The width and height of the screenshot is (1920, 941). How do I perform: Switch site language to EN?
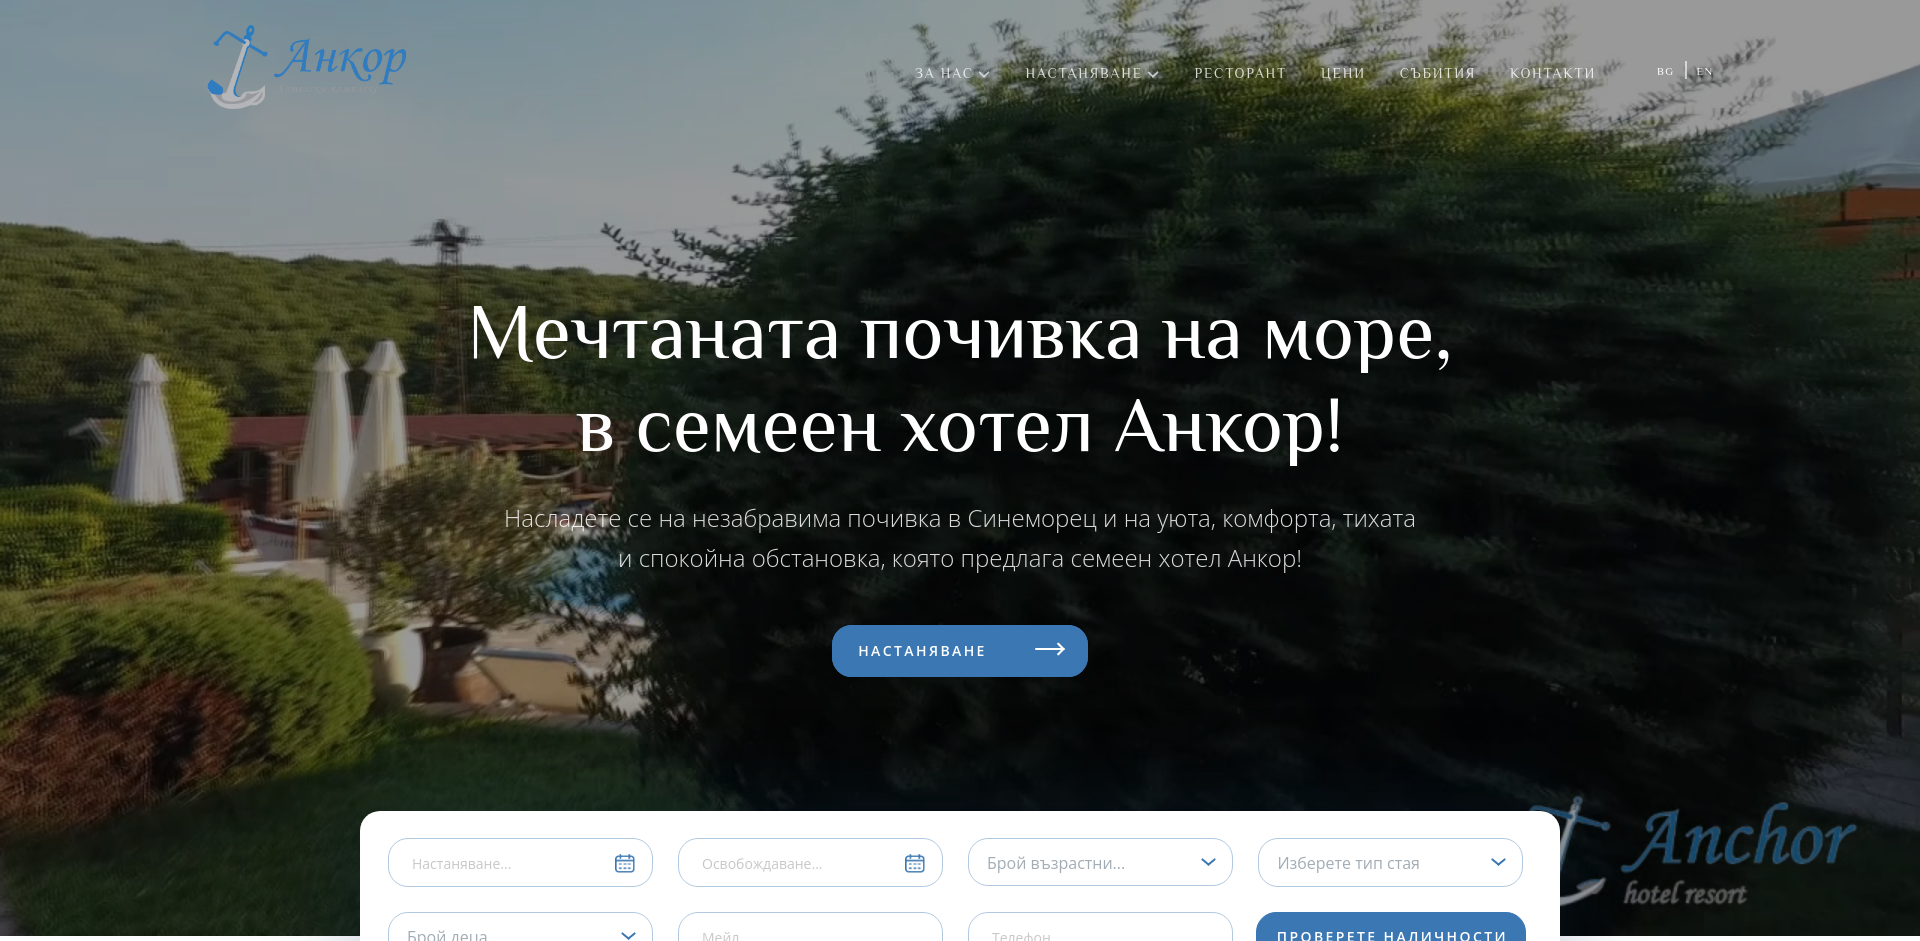coord(1705,72)
